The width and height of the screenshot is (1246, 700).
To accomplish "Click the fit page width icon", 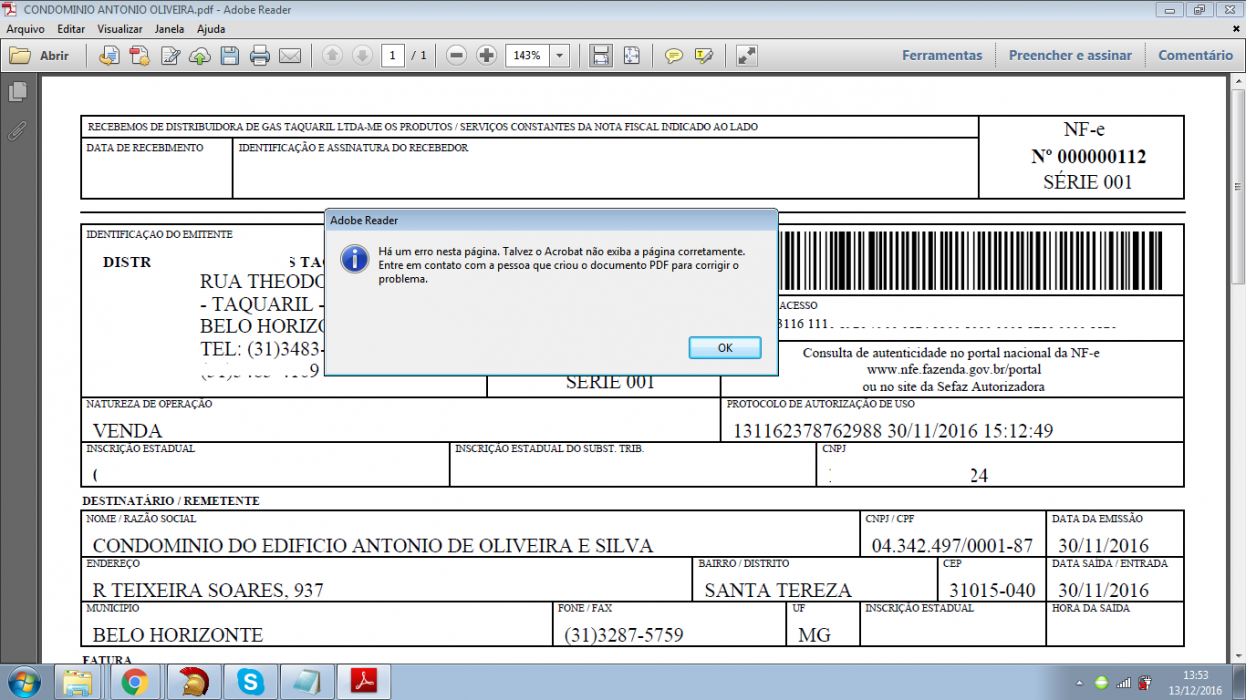I will click(601, 56).
